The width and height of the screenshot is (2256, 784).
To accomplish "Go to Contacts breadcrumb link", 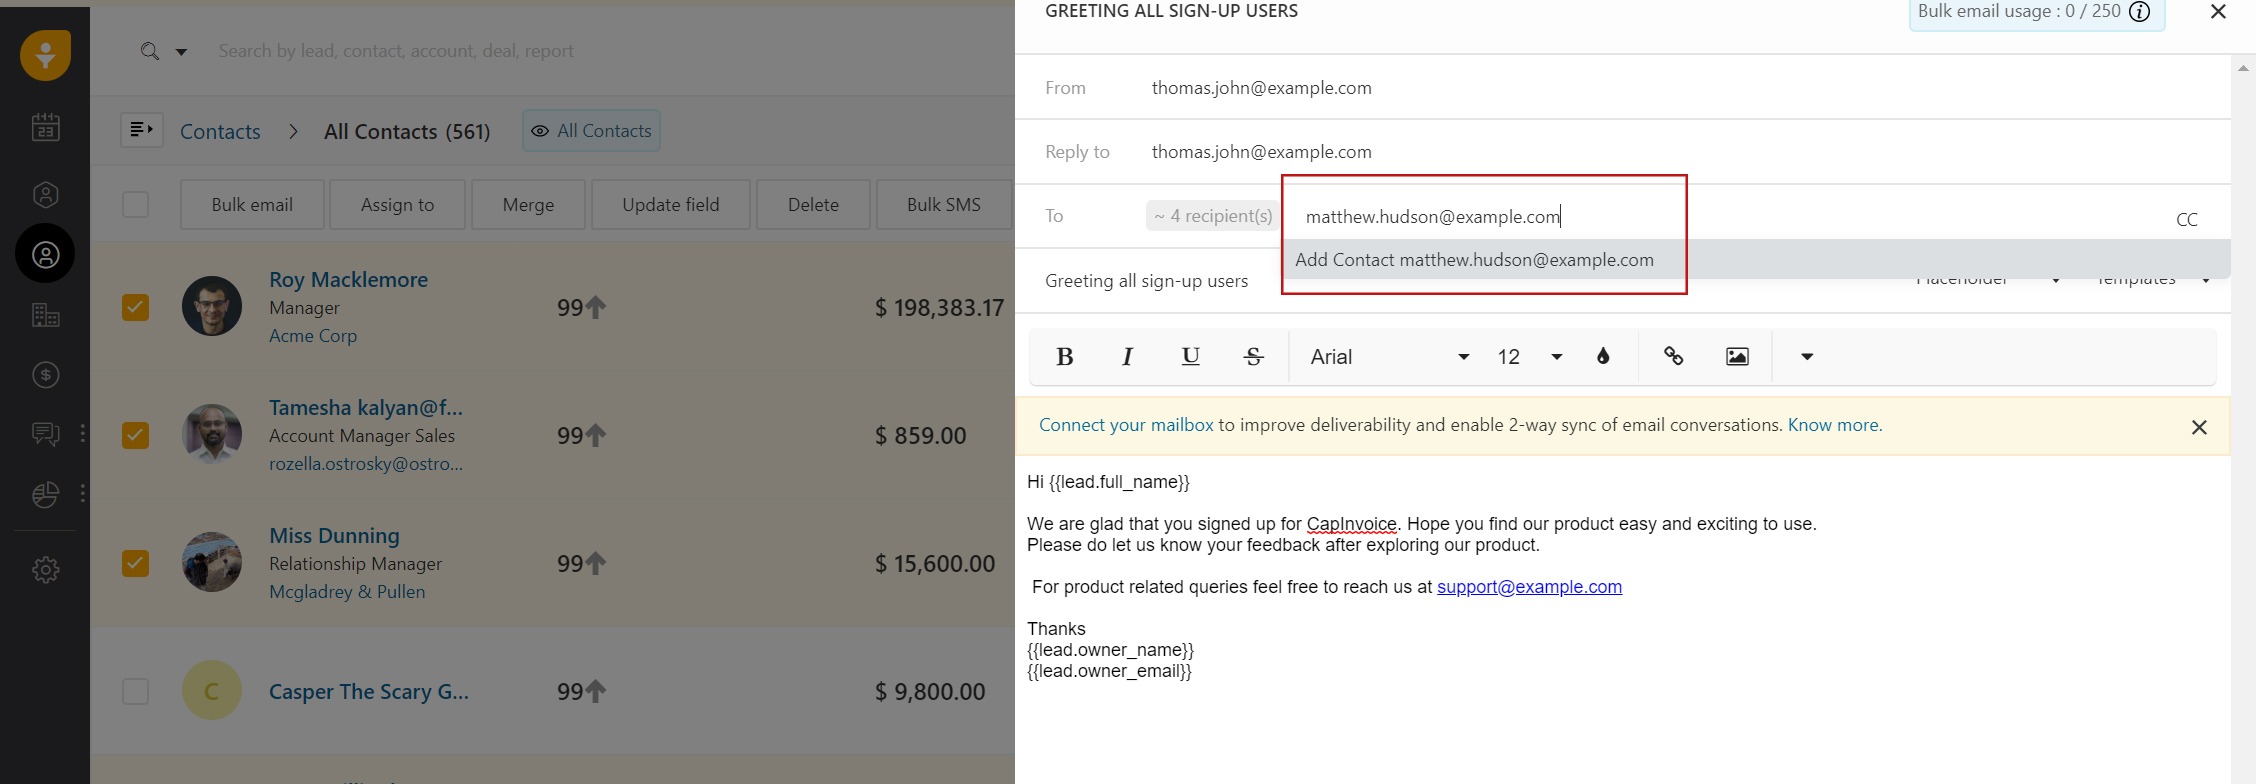I will [x=220, y=131].
